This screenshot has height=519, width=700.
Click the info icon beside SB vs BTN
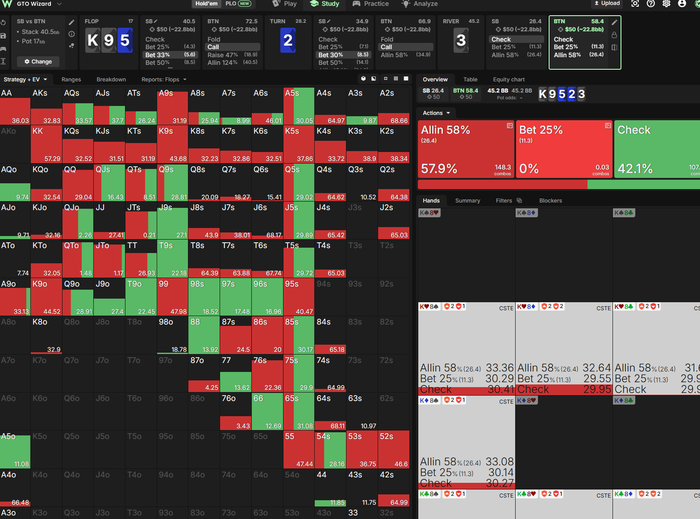71,34
